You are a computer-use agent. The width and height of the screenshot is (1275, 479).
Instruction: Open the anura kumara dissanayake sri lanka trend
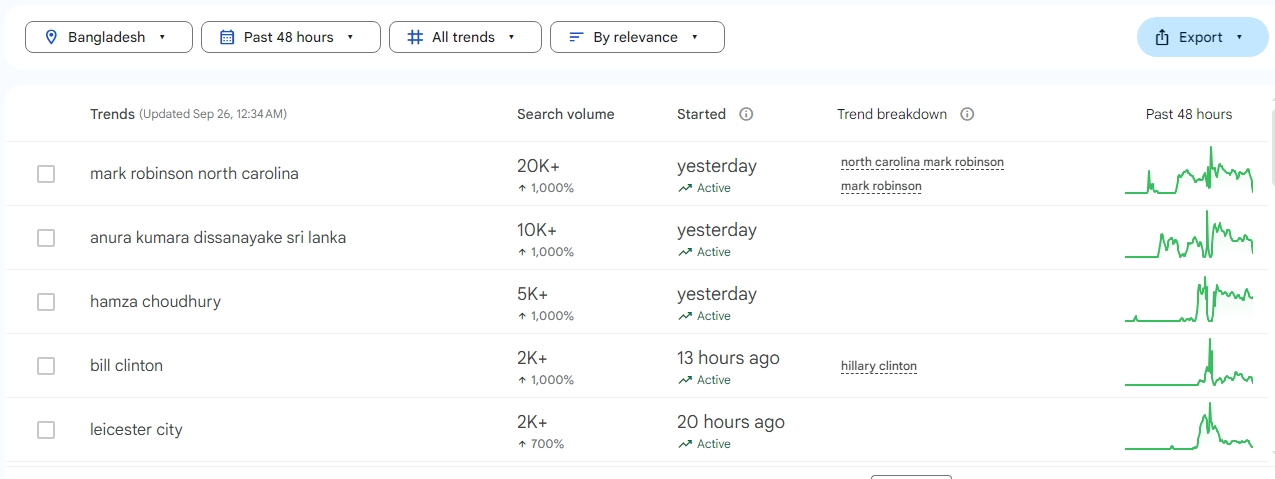click(x=218, y=238)
